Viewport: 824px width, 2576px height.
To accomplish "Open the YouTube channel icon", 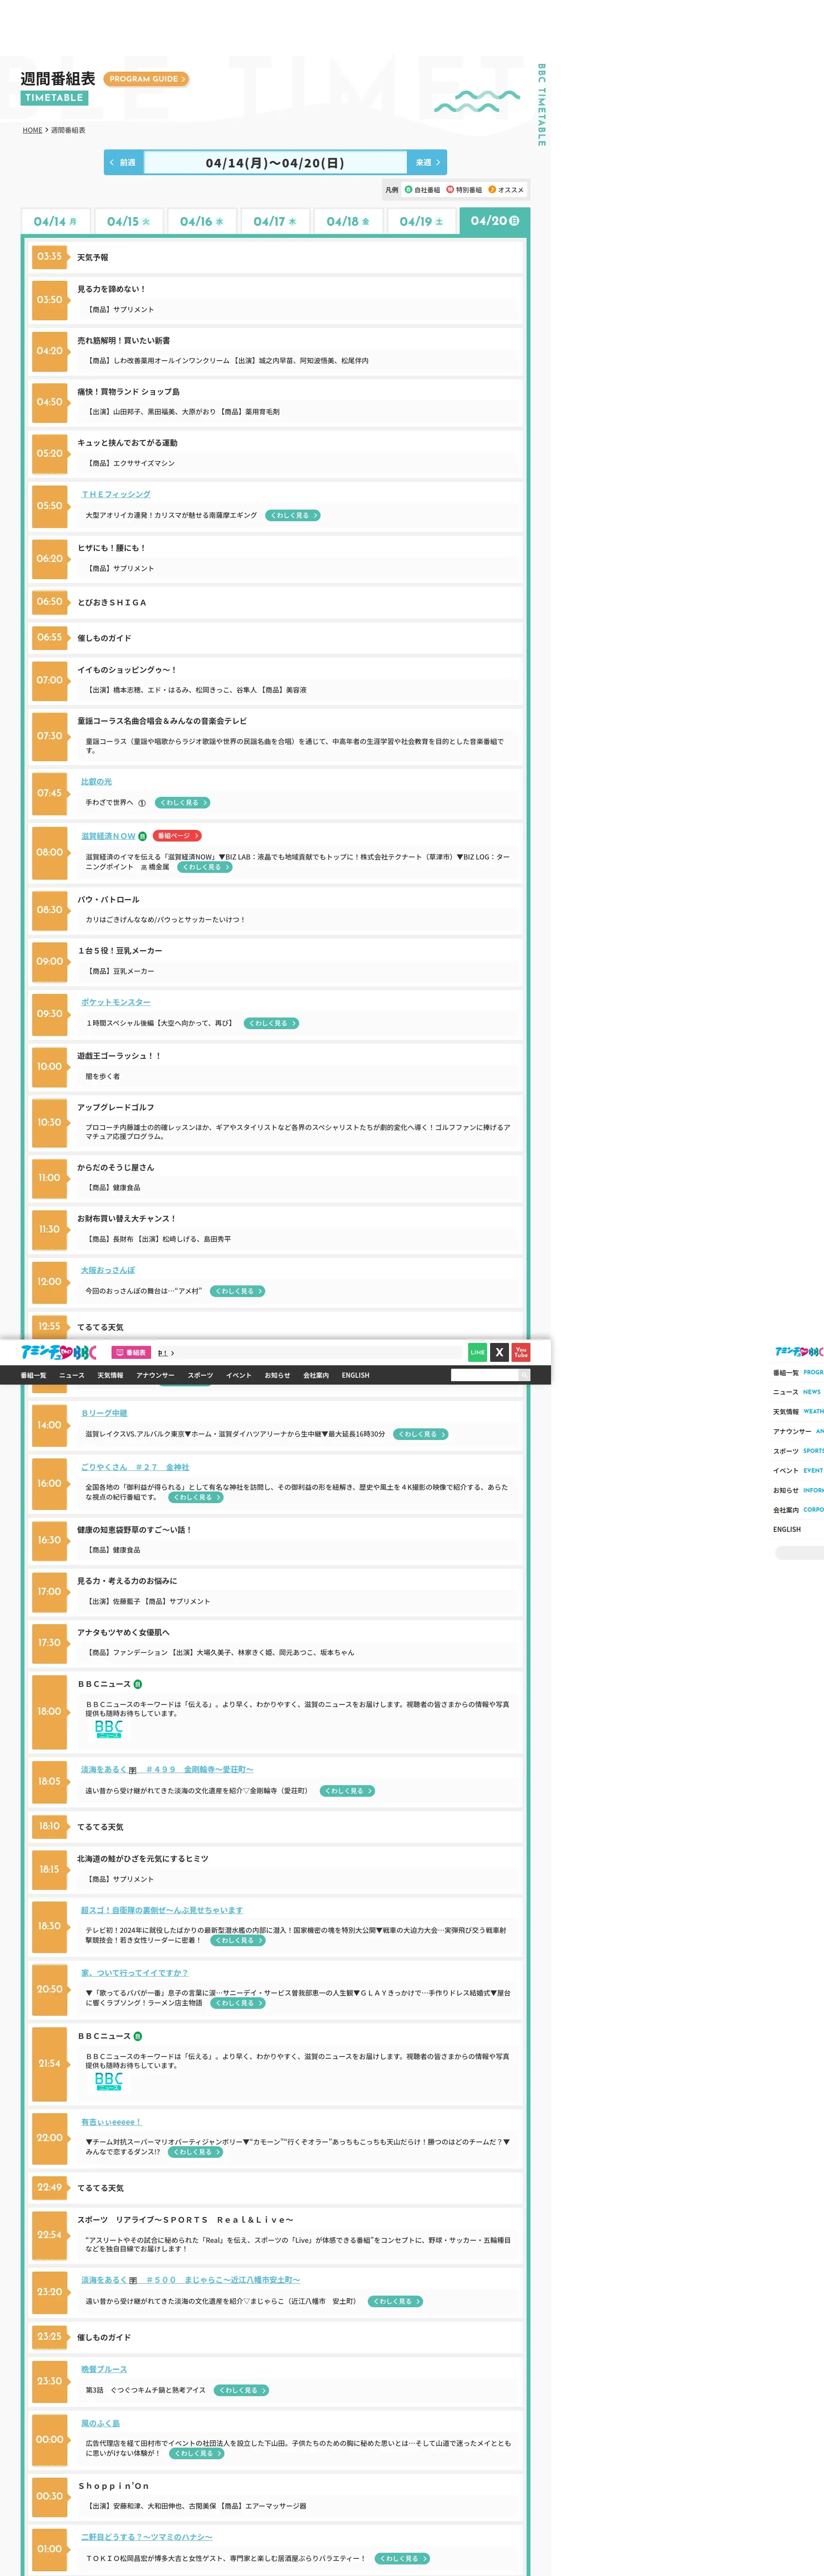I will [x=521, y=1352].
